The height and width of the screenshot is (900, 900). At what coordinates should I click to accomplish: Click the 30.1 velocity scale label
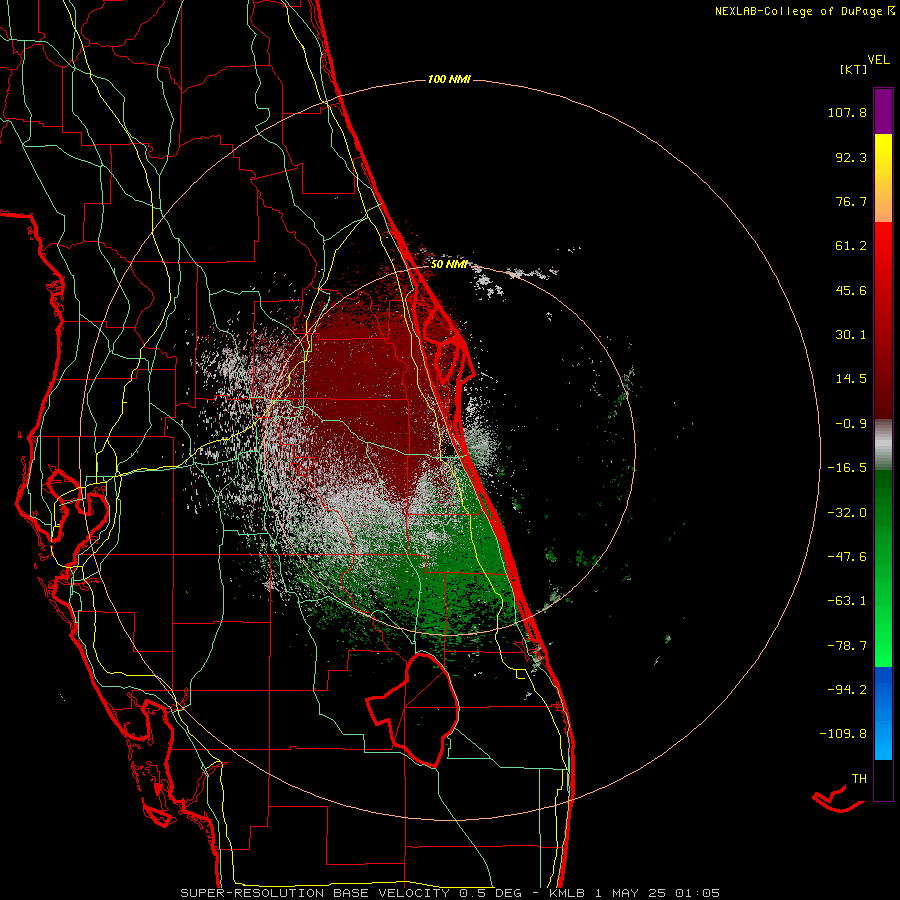851,335
